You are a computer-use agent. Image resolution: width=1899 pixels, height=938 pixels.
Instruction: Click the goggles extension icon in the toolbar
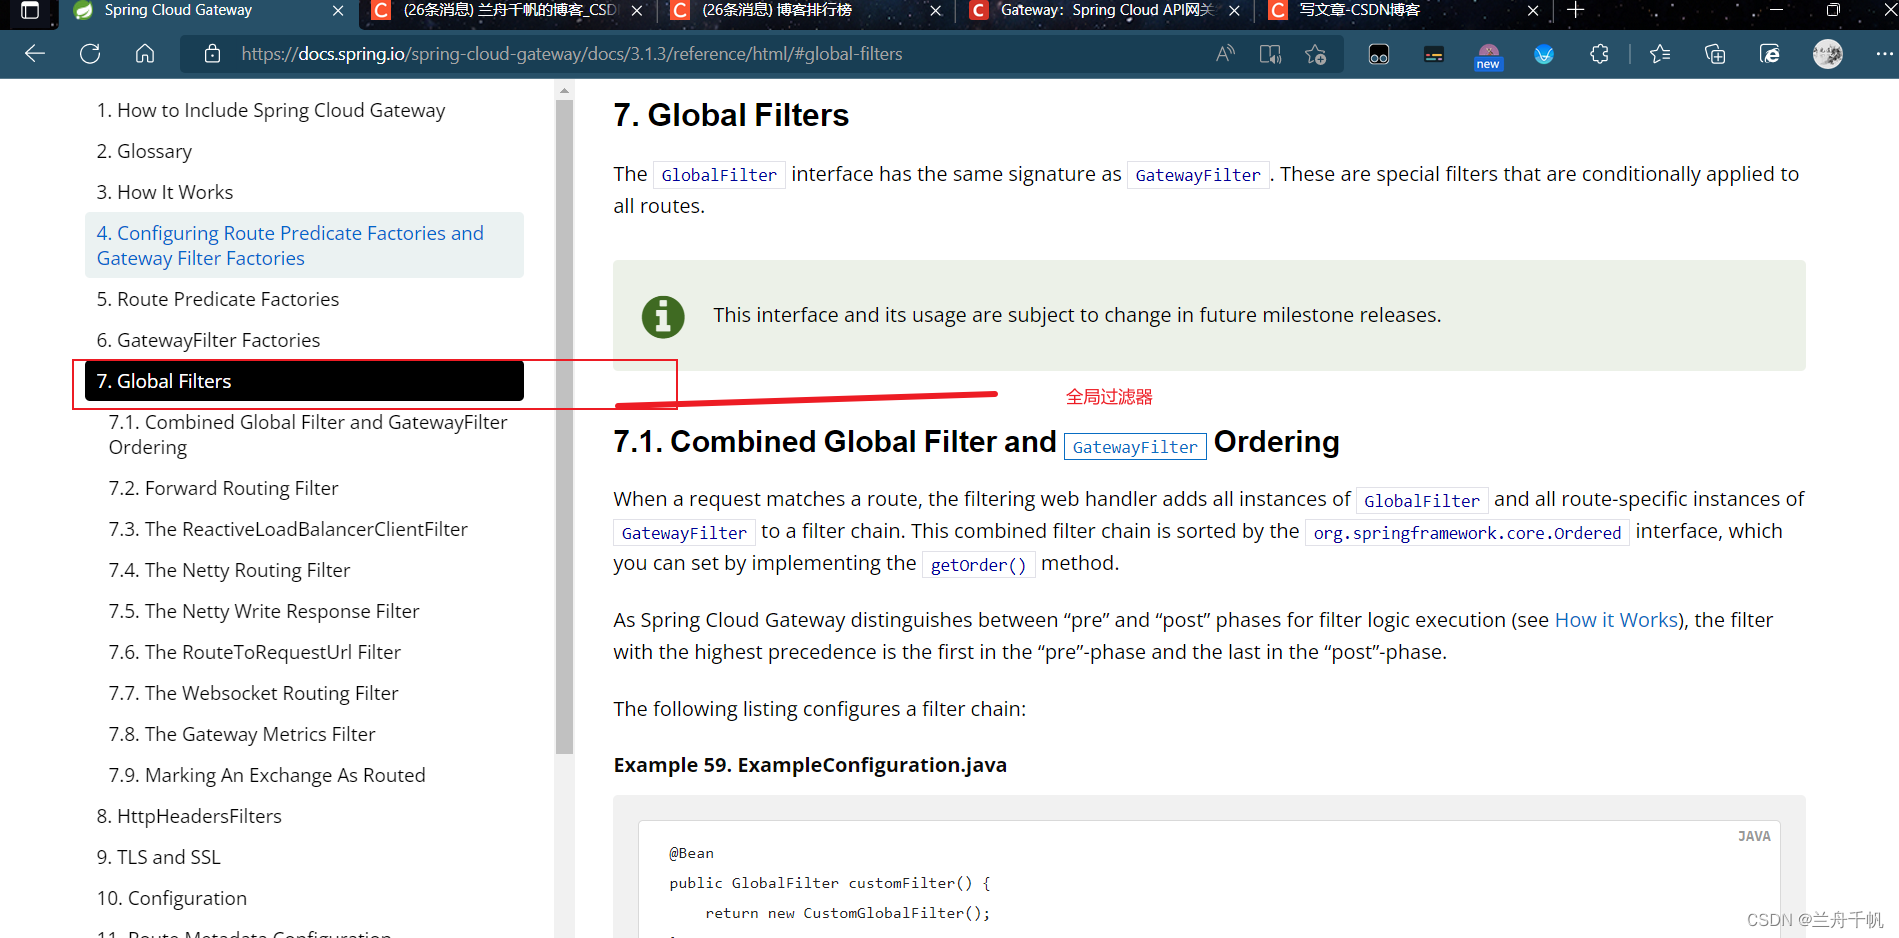click(x=1379, y=54)
